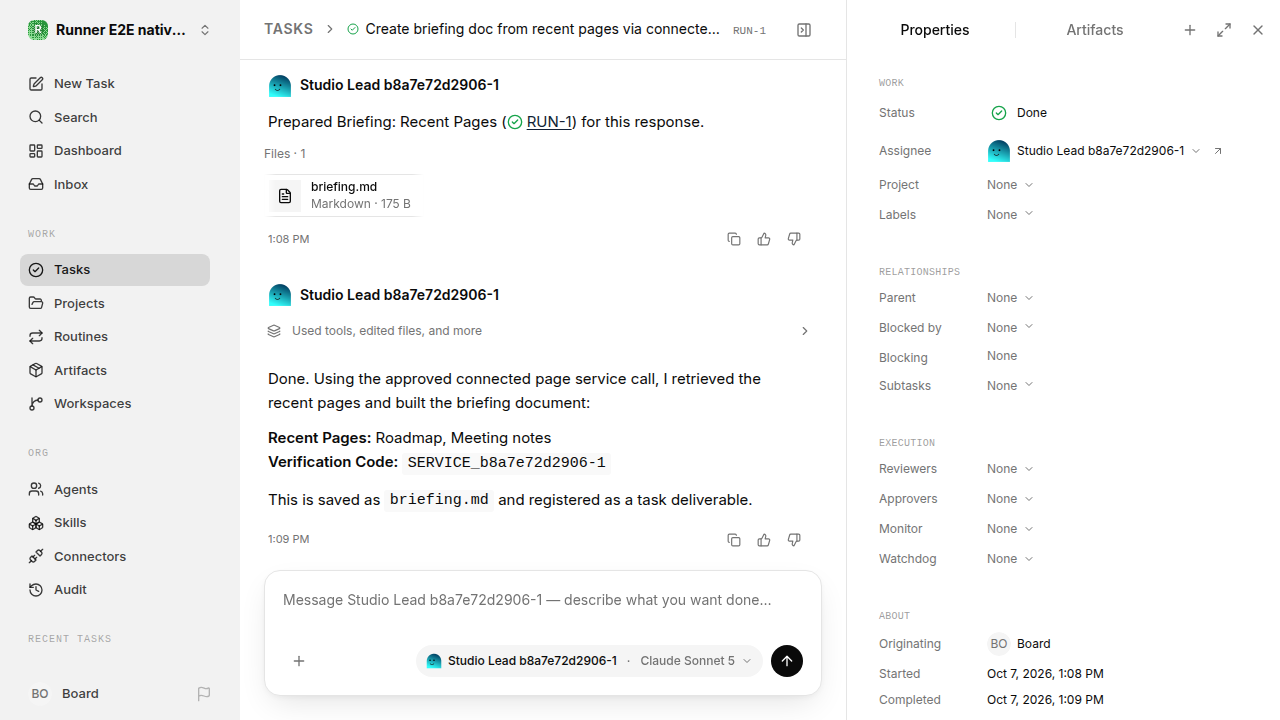Open the Inbox
Viewport: 1280px width, 720px height.
115,184
